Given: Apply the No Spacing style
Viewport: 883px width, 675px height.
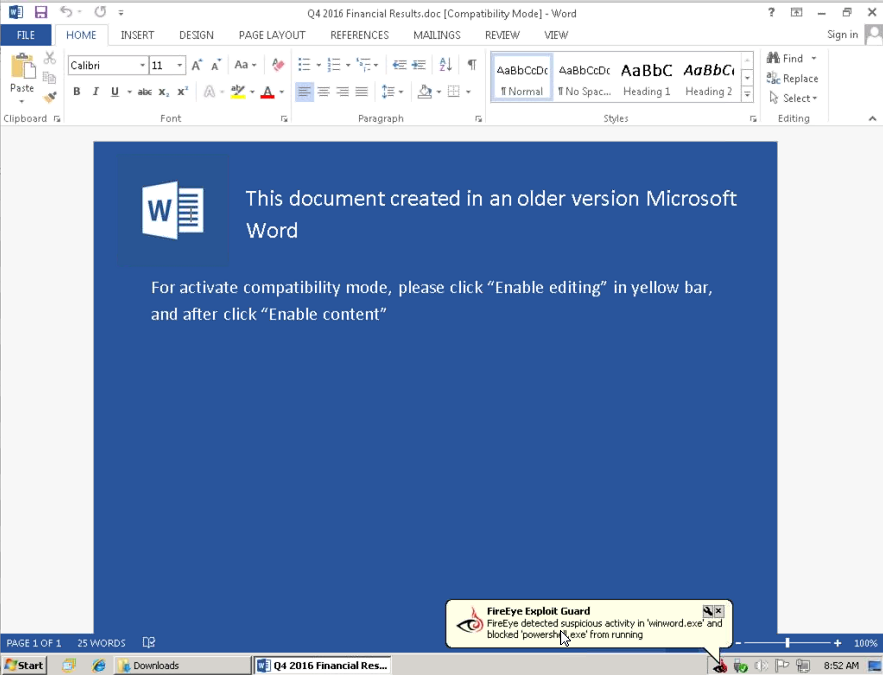Looking at the screenshot, I should pos(584,79).
